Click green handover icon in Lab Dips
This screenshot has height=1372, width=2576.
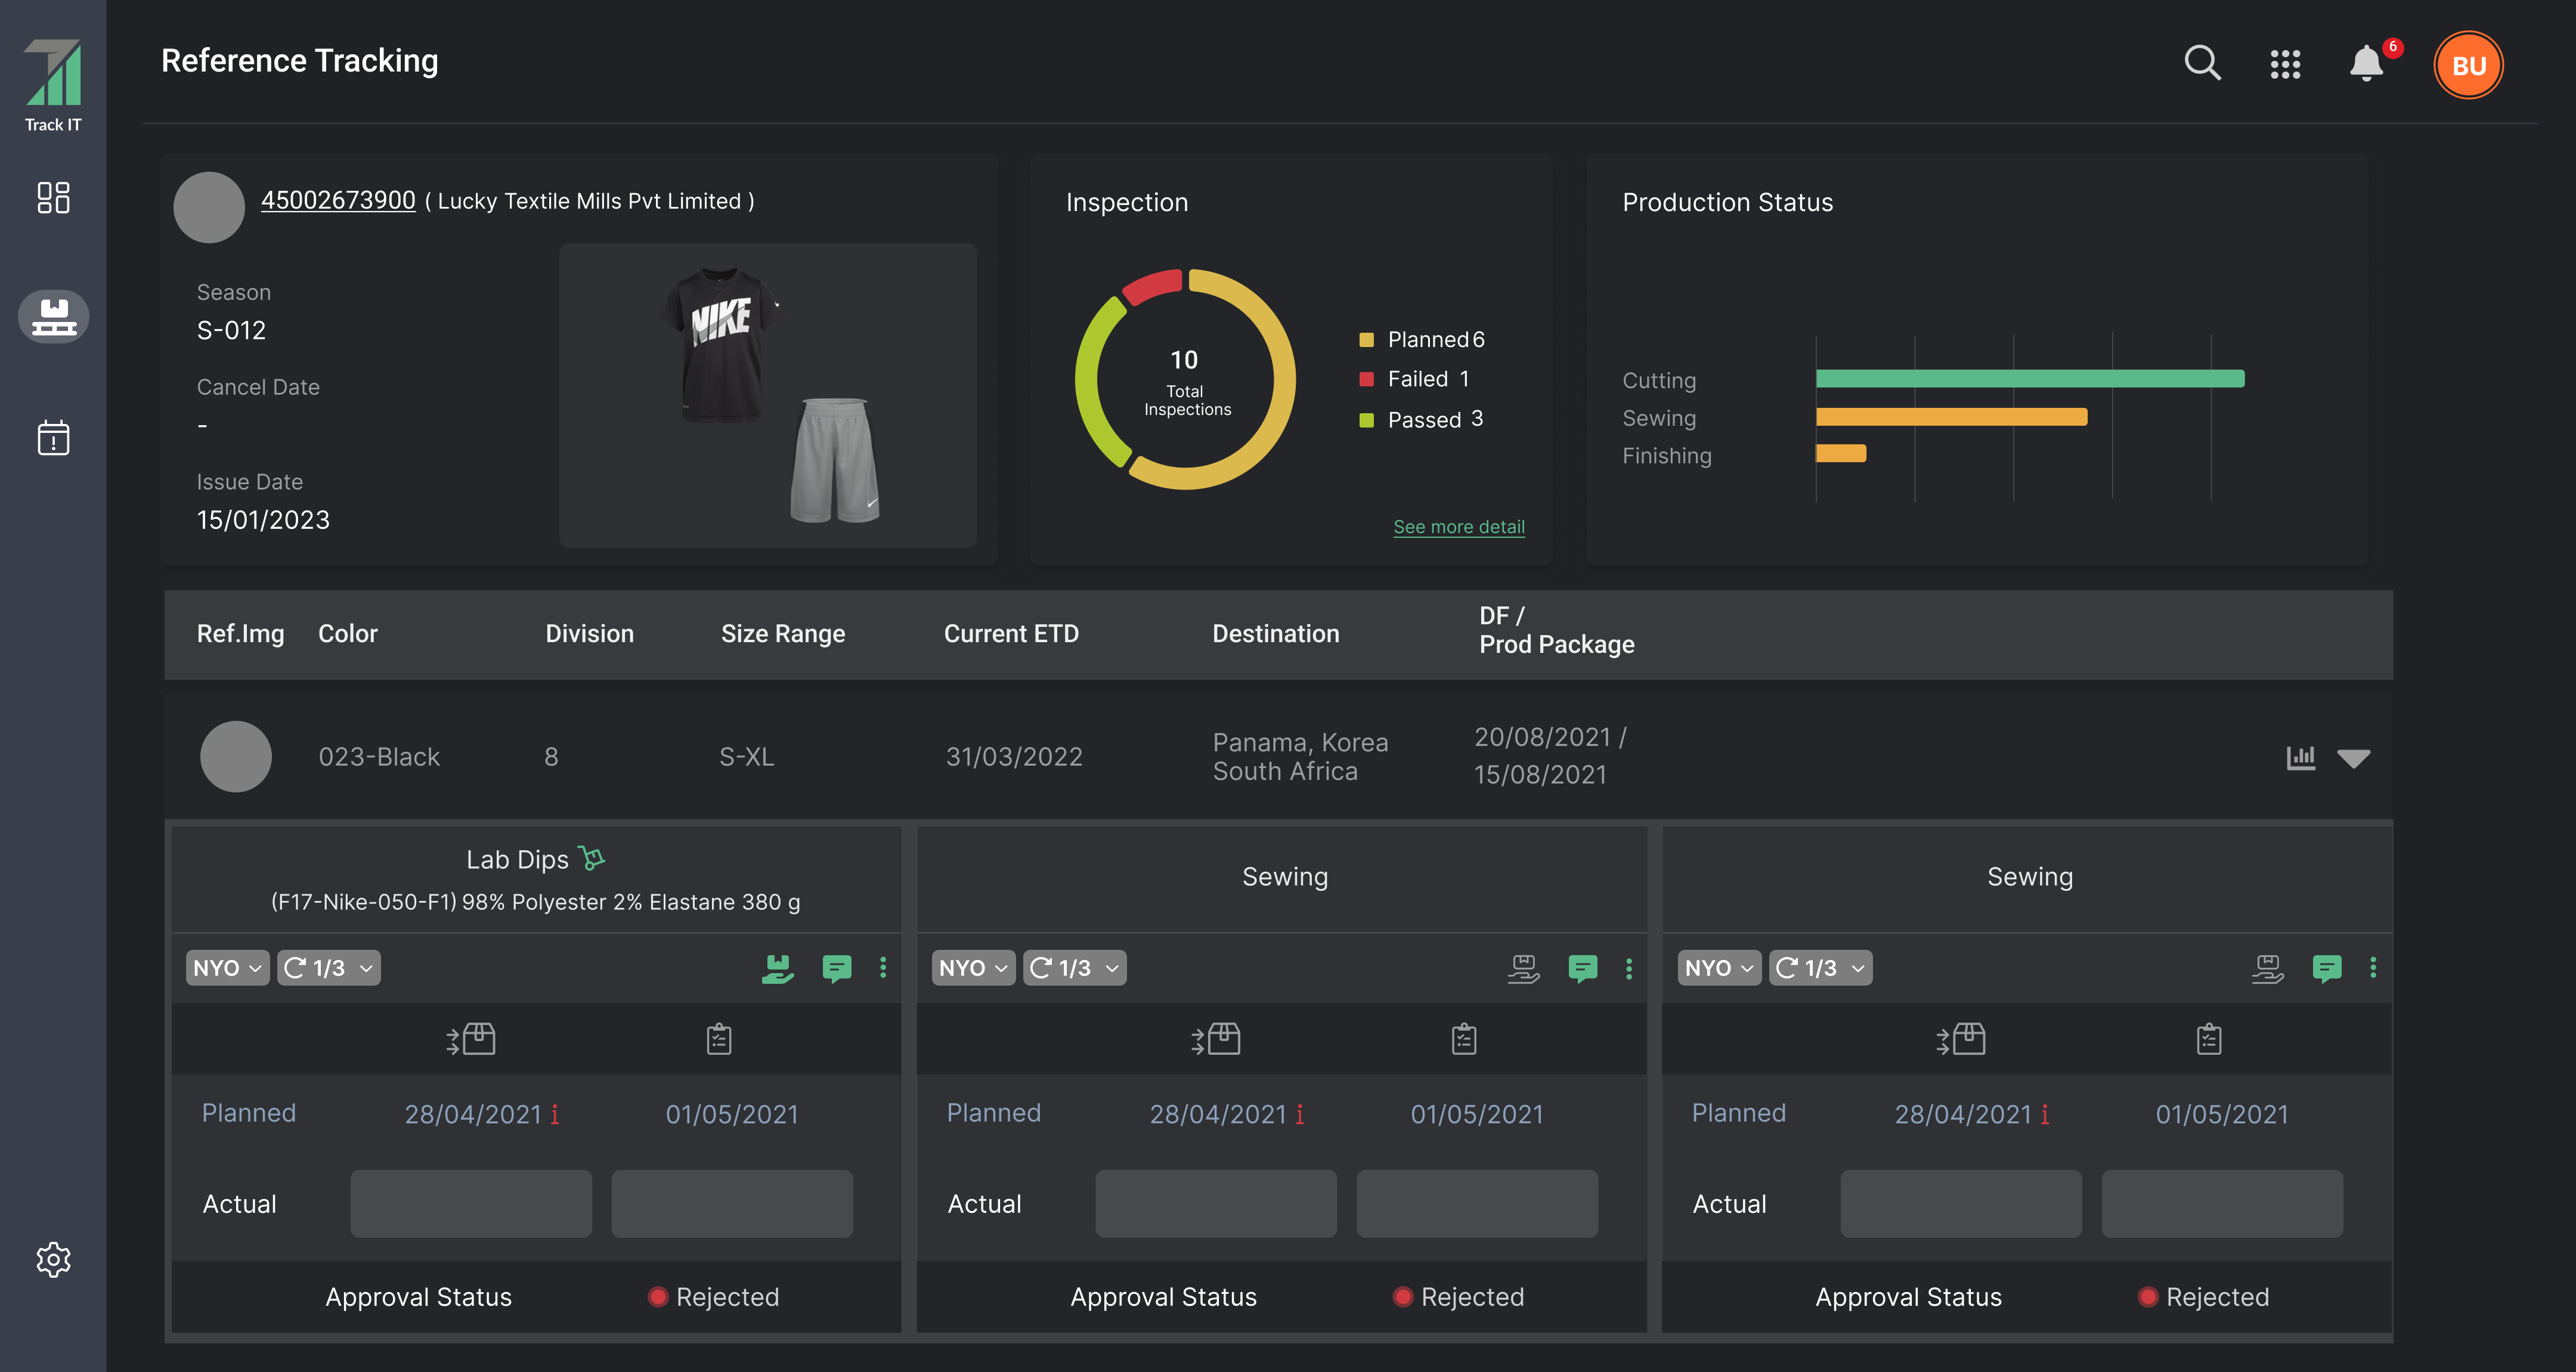pos(777,968)
